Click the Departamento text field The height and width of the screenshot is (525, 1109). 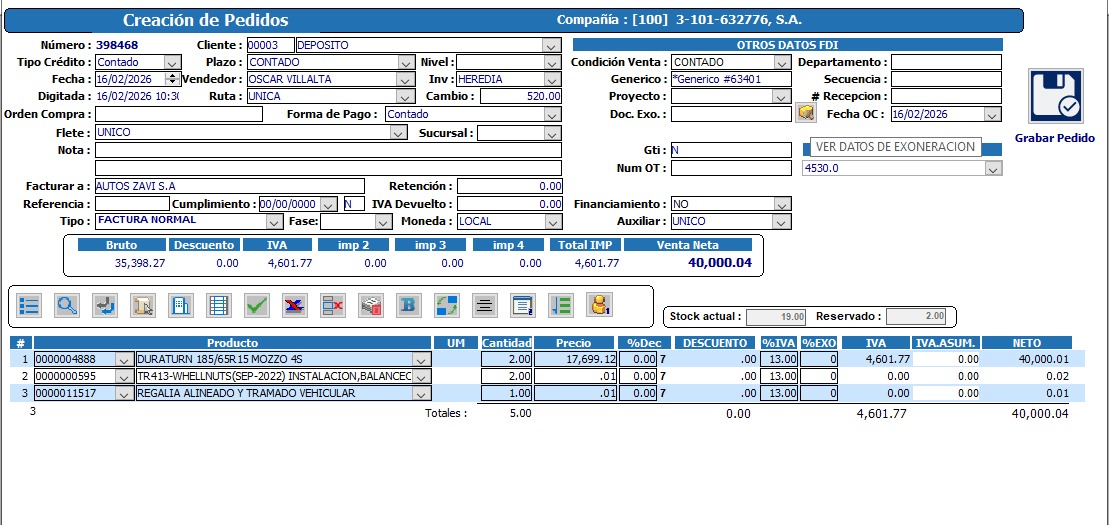[945, 62]
